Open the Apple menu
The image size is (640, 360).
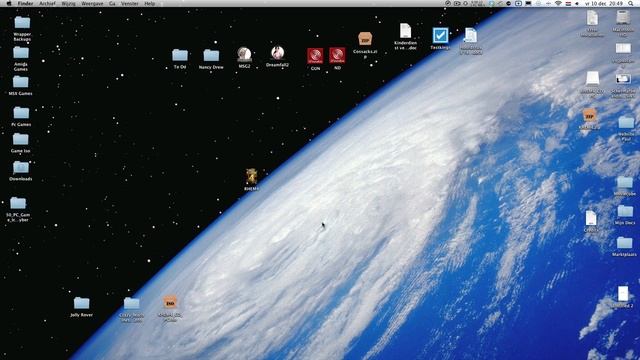9,3
